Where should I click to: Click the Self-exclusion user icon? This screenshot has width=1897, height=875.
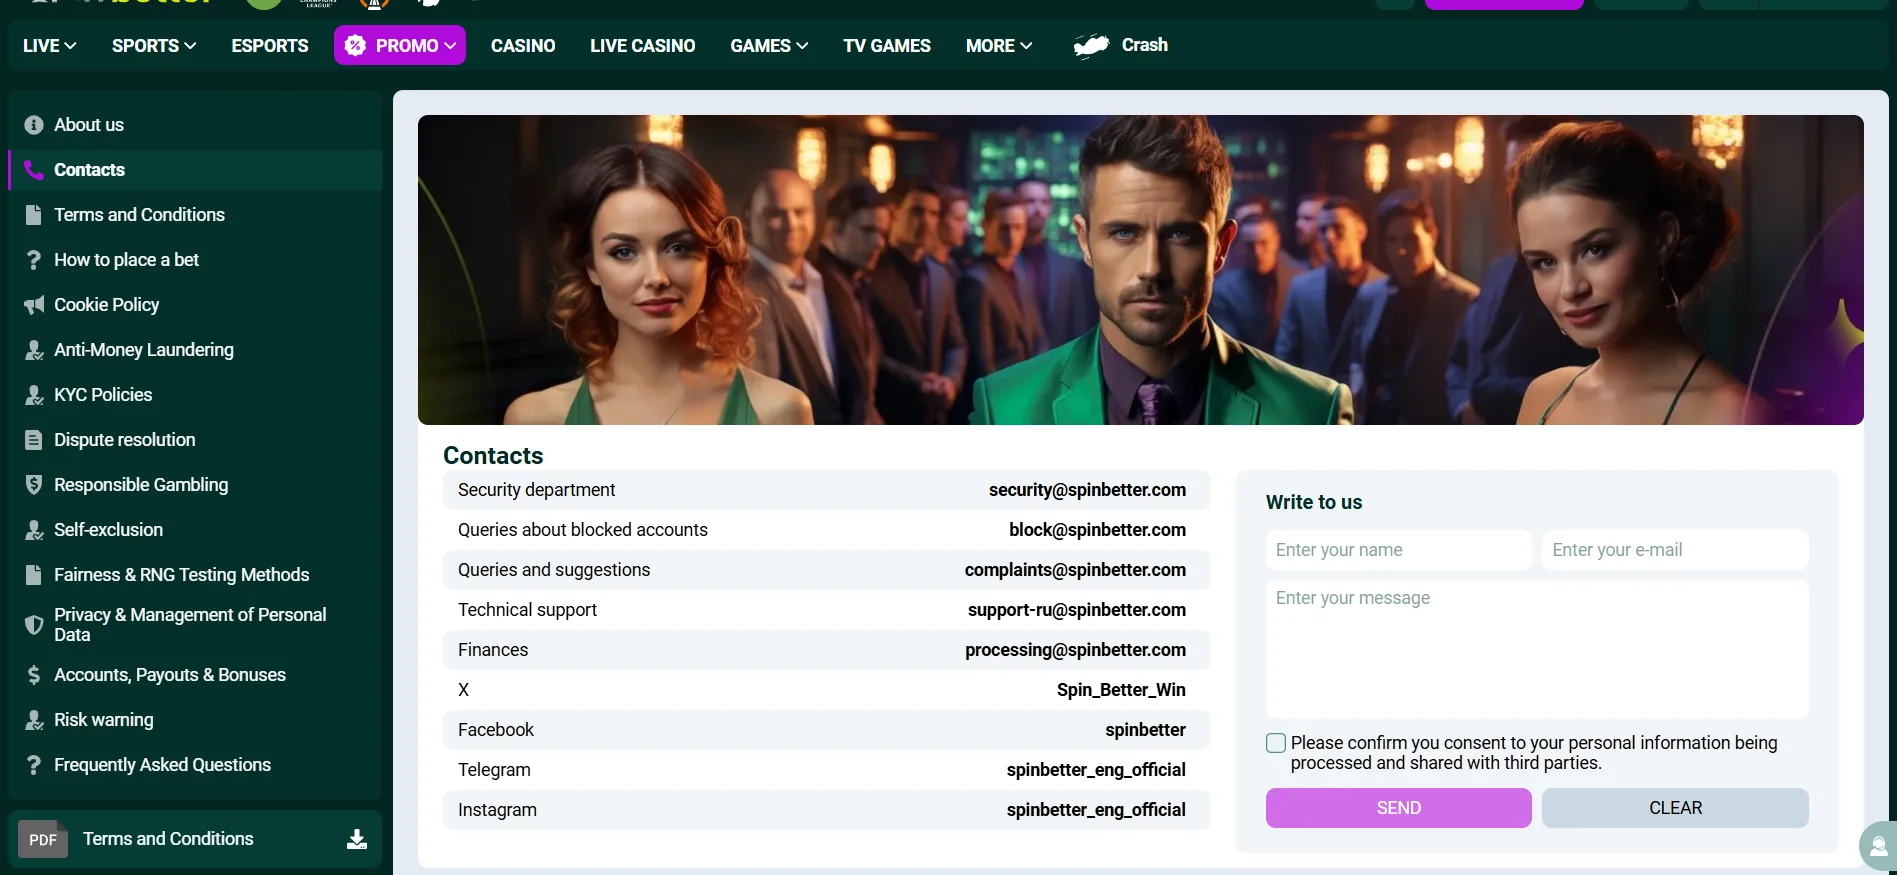pos(34,530)
